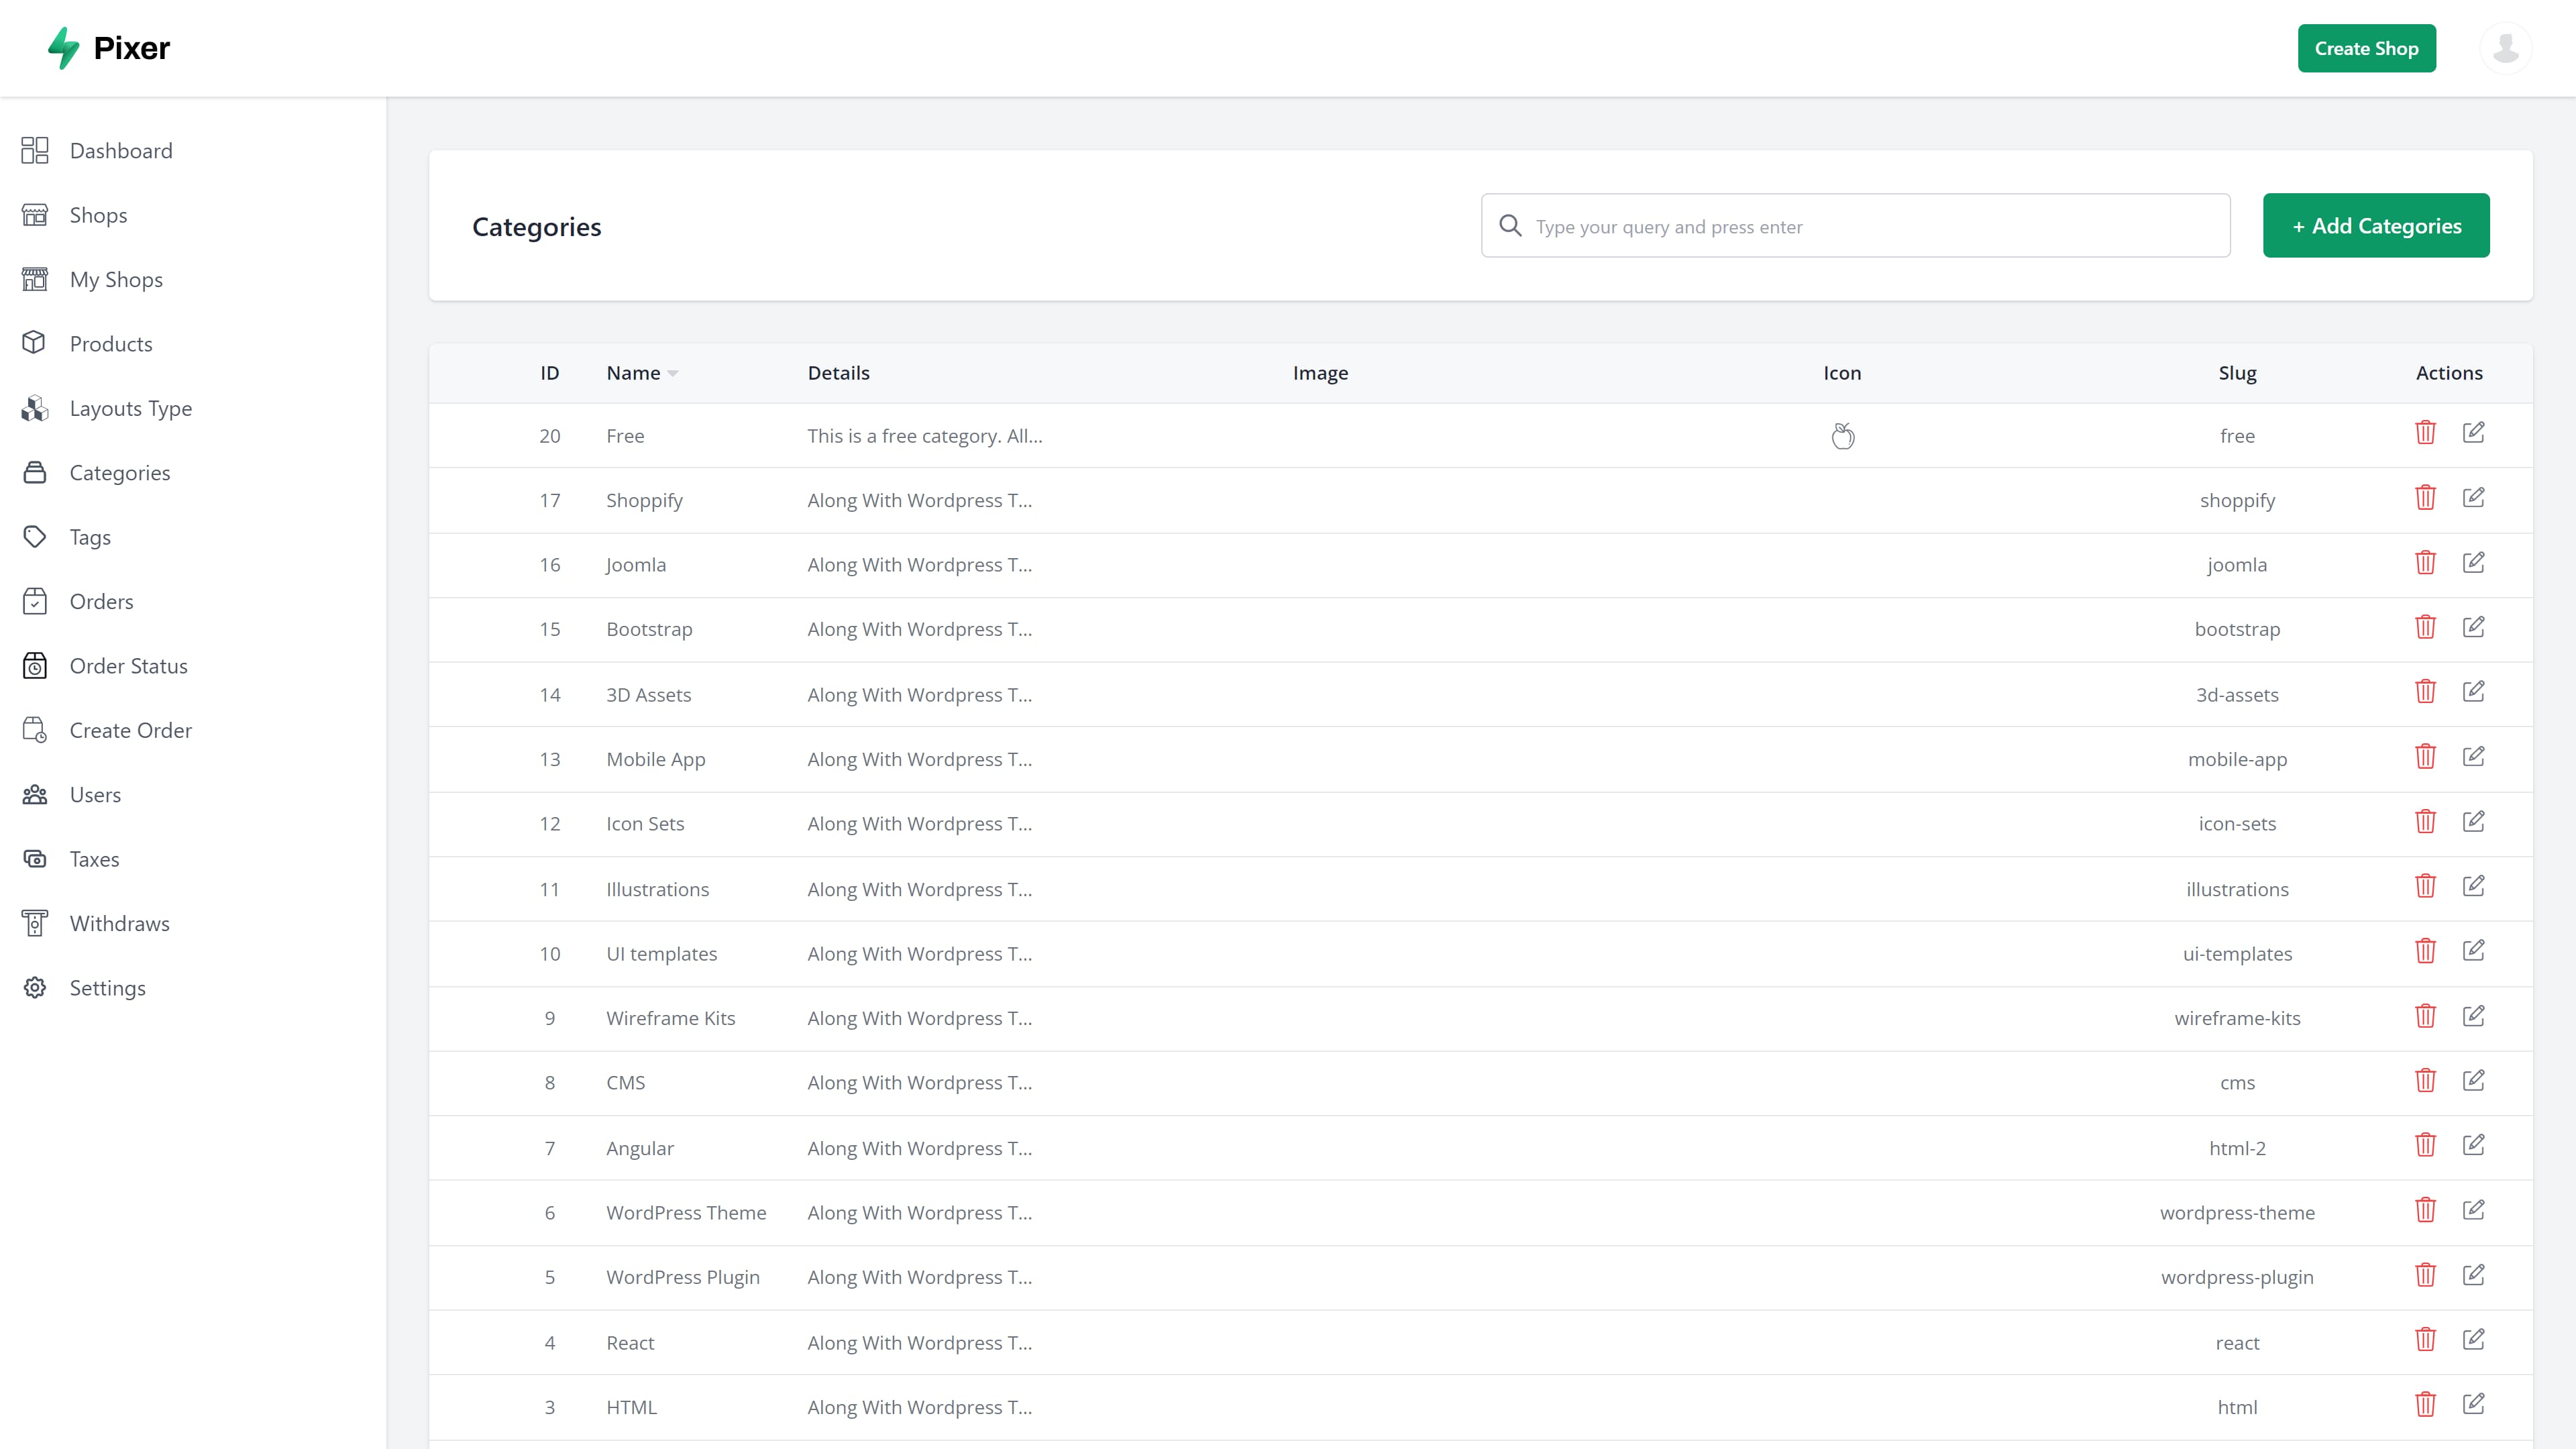Click the Users people icon in sidebar
The width and height of the screenshot is (2576, 1449).
(34, 794)
